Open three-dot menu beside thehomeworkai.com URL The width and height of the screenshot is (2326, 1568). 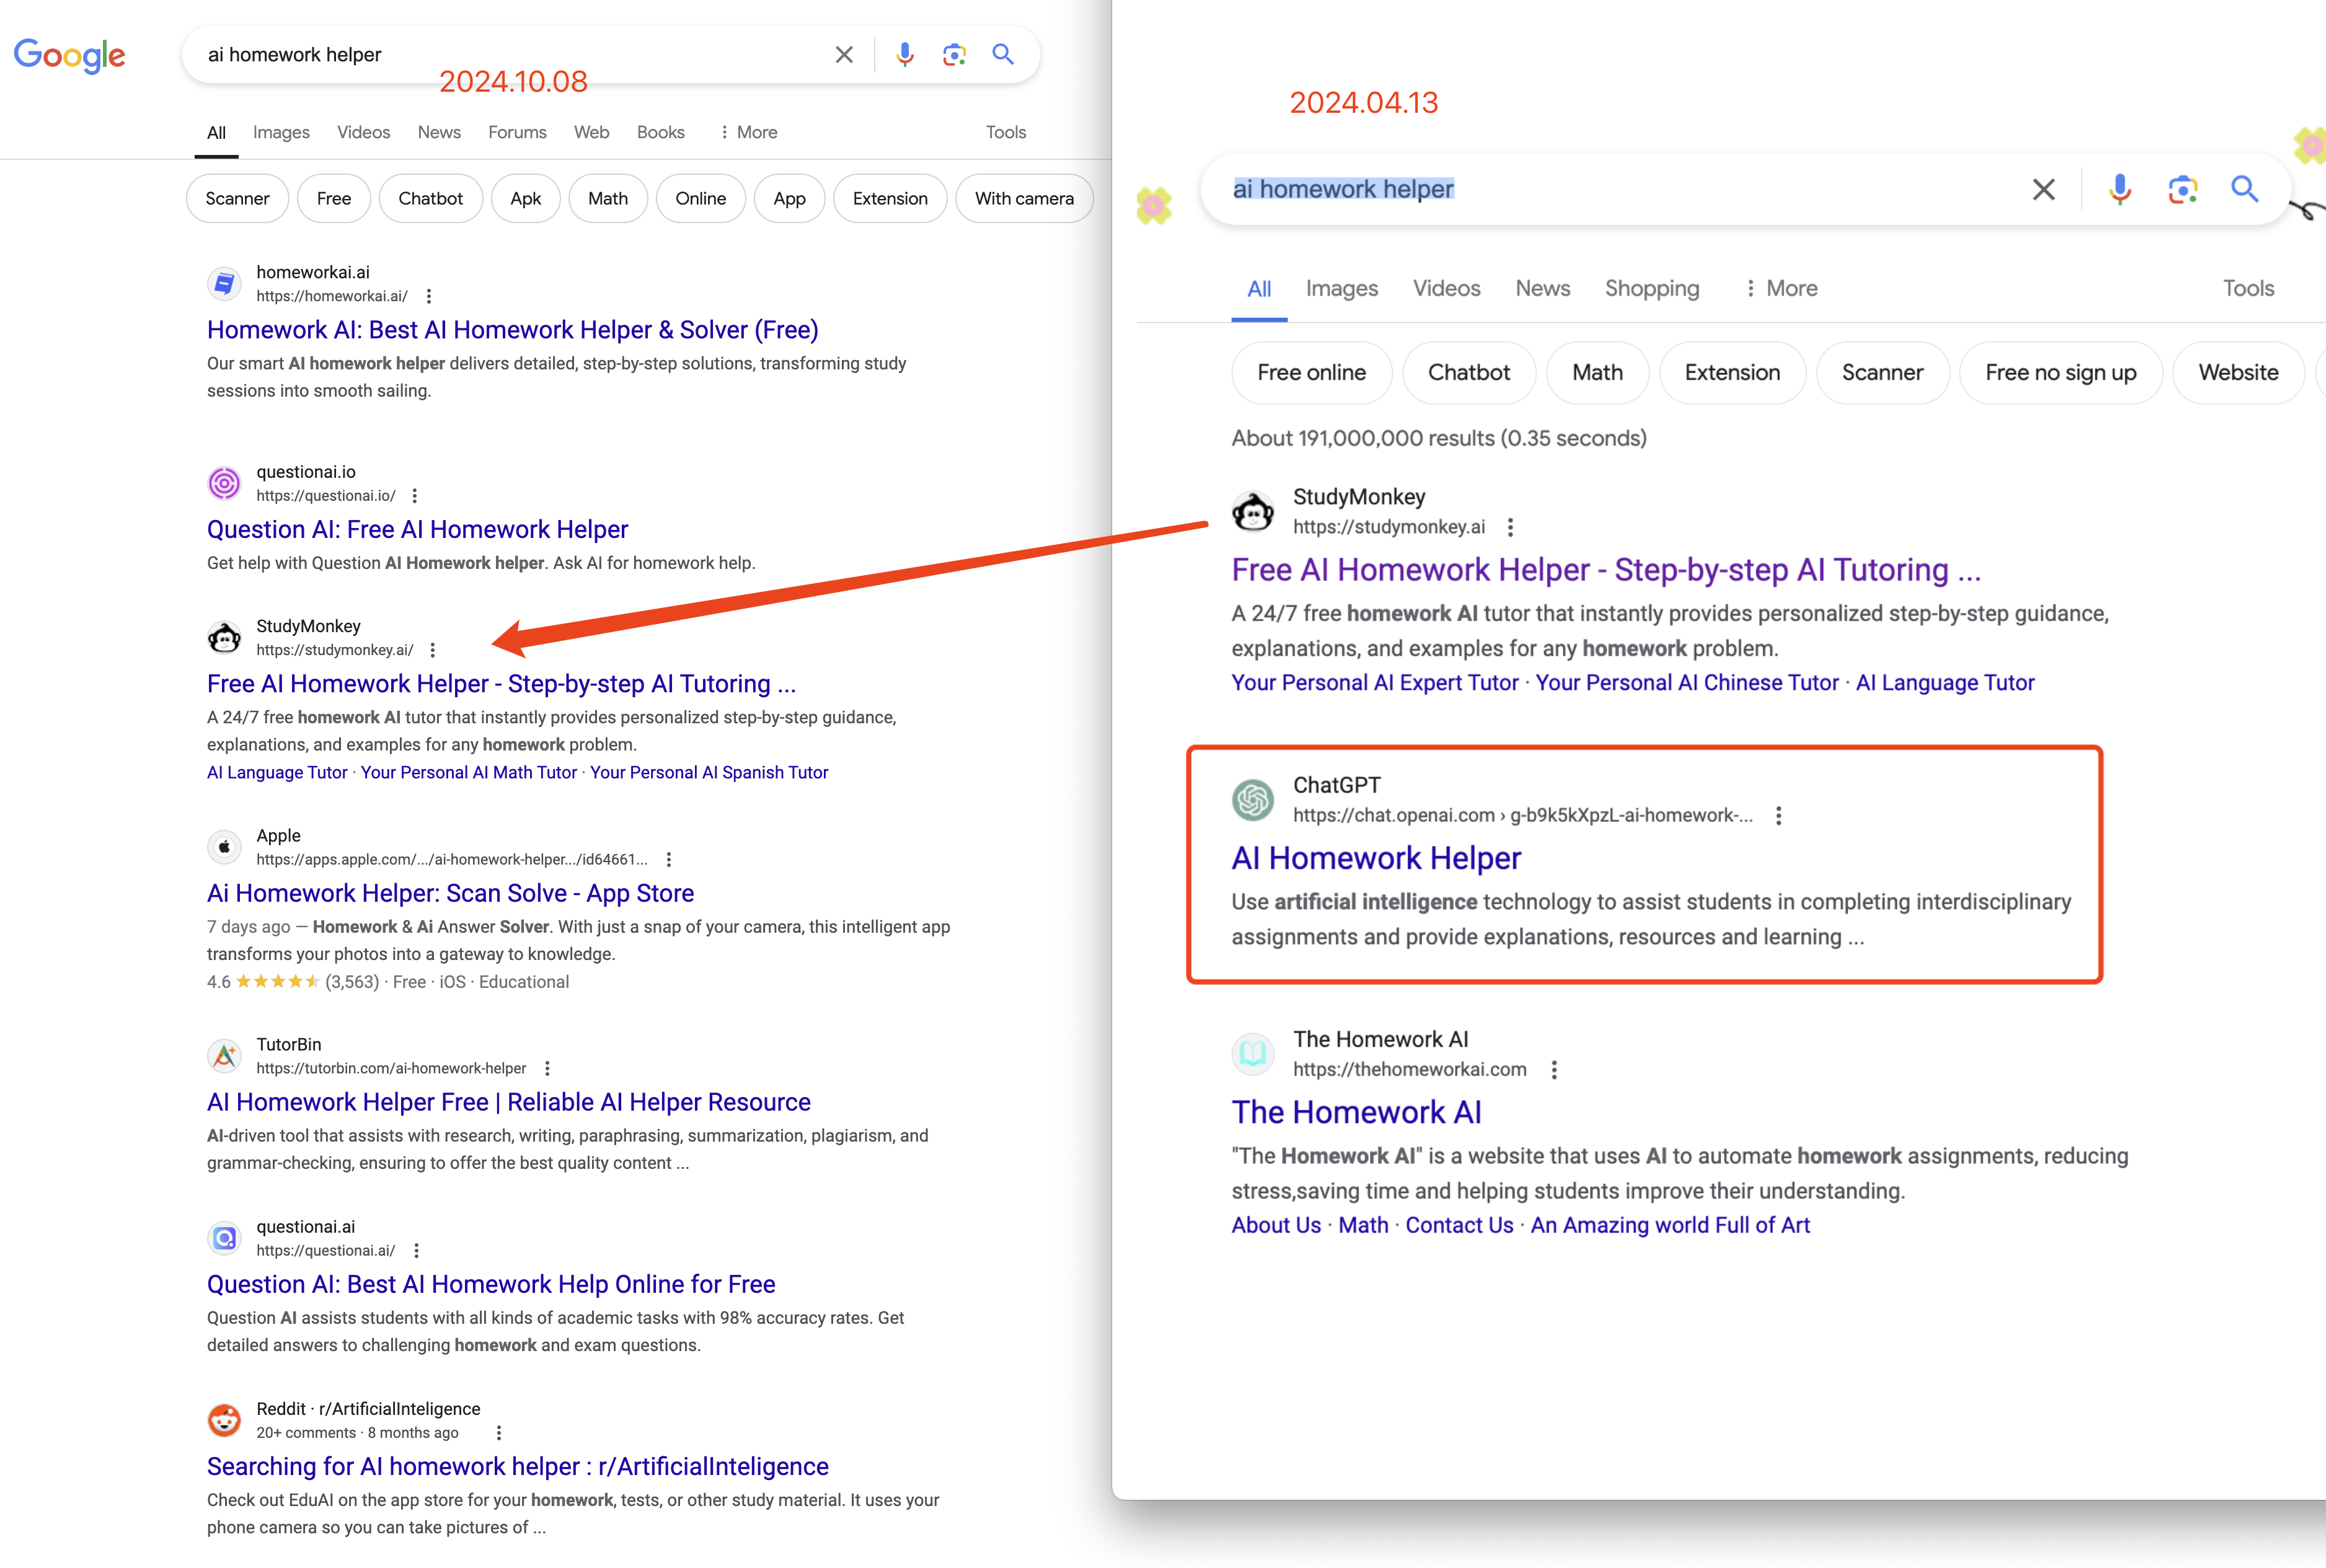1554,1069
